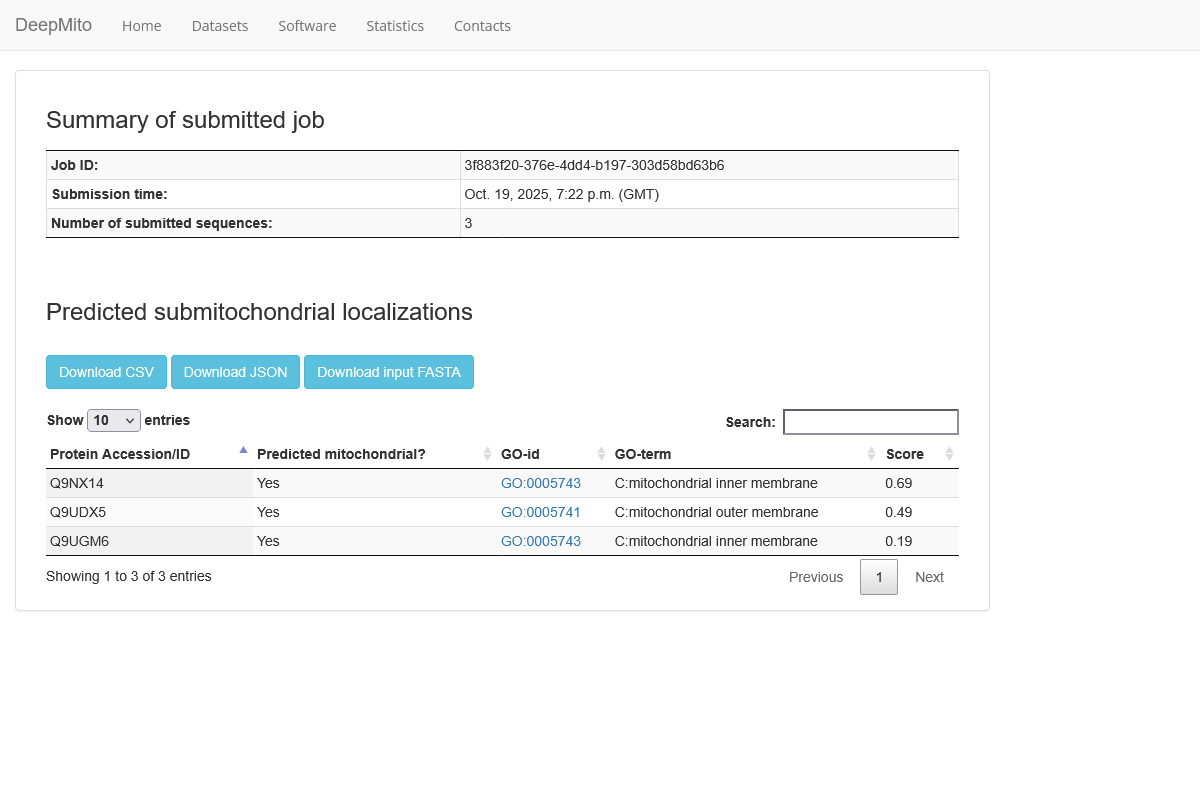Click inside the Search field
The image size is (1200, 800).
coord(870,421)
